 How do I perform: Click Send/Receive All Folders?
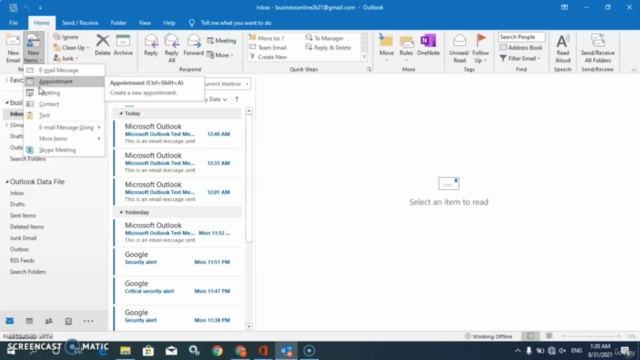pyautogui.click(x=598, y=48)
